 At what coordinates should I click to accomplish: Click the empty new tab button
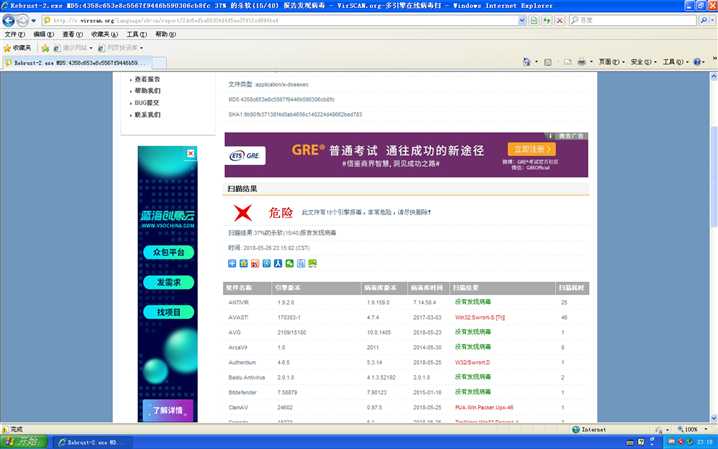point(159,63)
